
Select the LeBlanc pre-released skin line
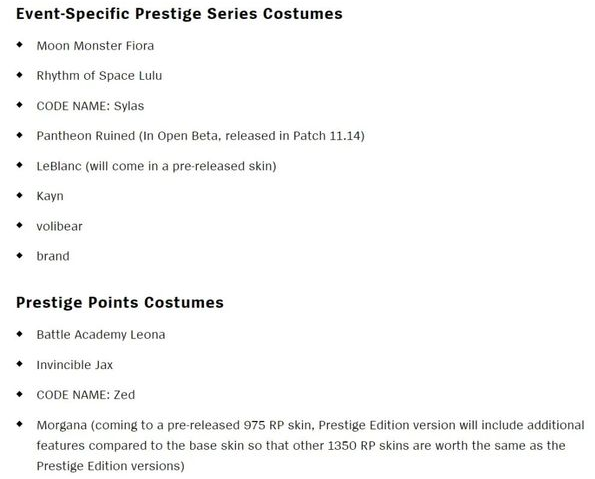click(x=156, y=166)
